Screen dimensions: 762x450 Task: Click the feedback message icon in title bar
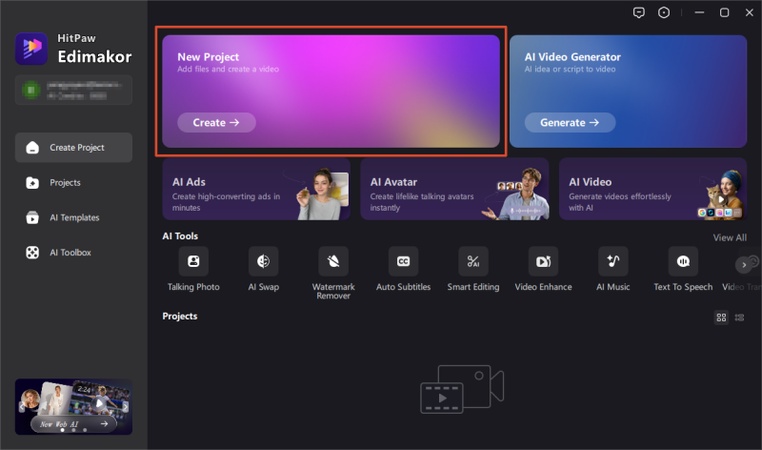click(639, 13)
